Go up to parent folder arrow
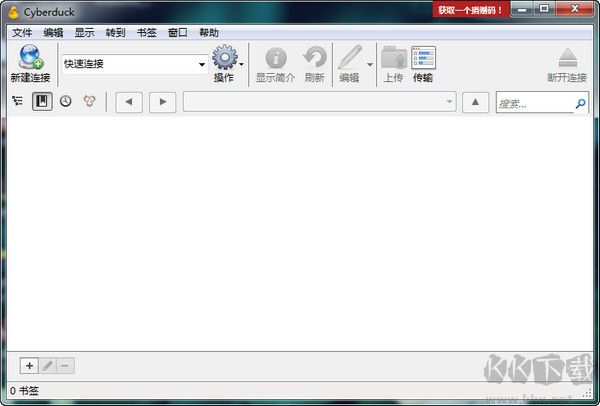 pos(477,102)
